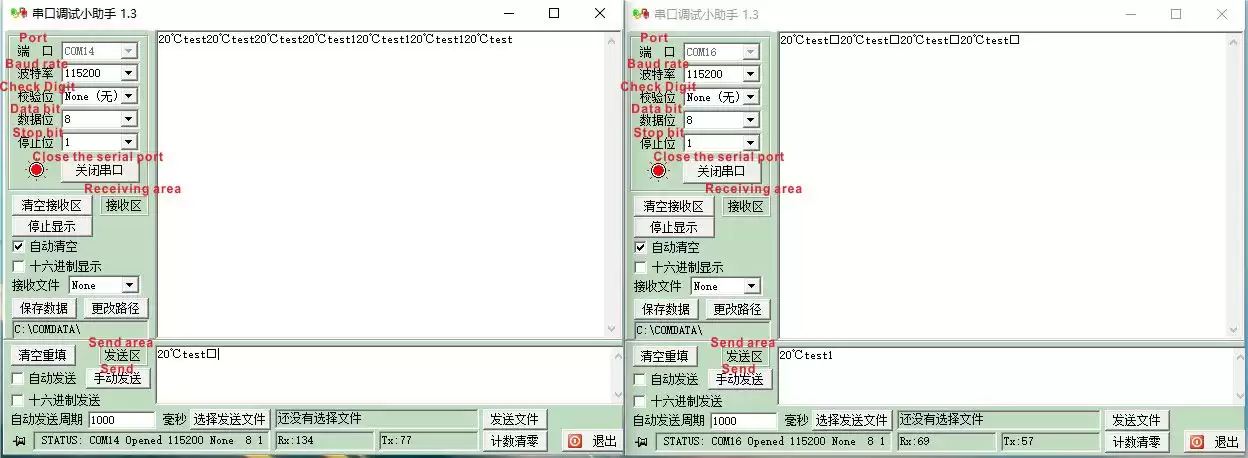Screen dimensions: 1248x458
Task: Click the auto-send period 1000 field in COM16 window
Action: [743, 420]
